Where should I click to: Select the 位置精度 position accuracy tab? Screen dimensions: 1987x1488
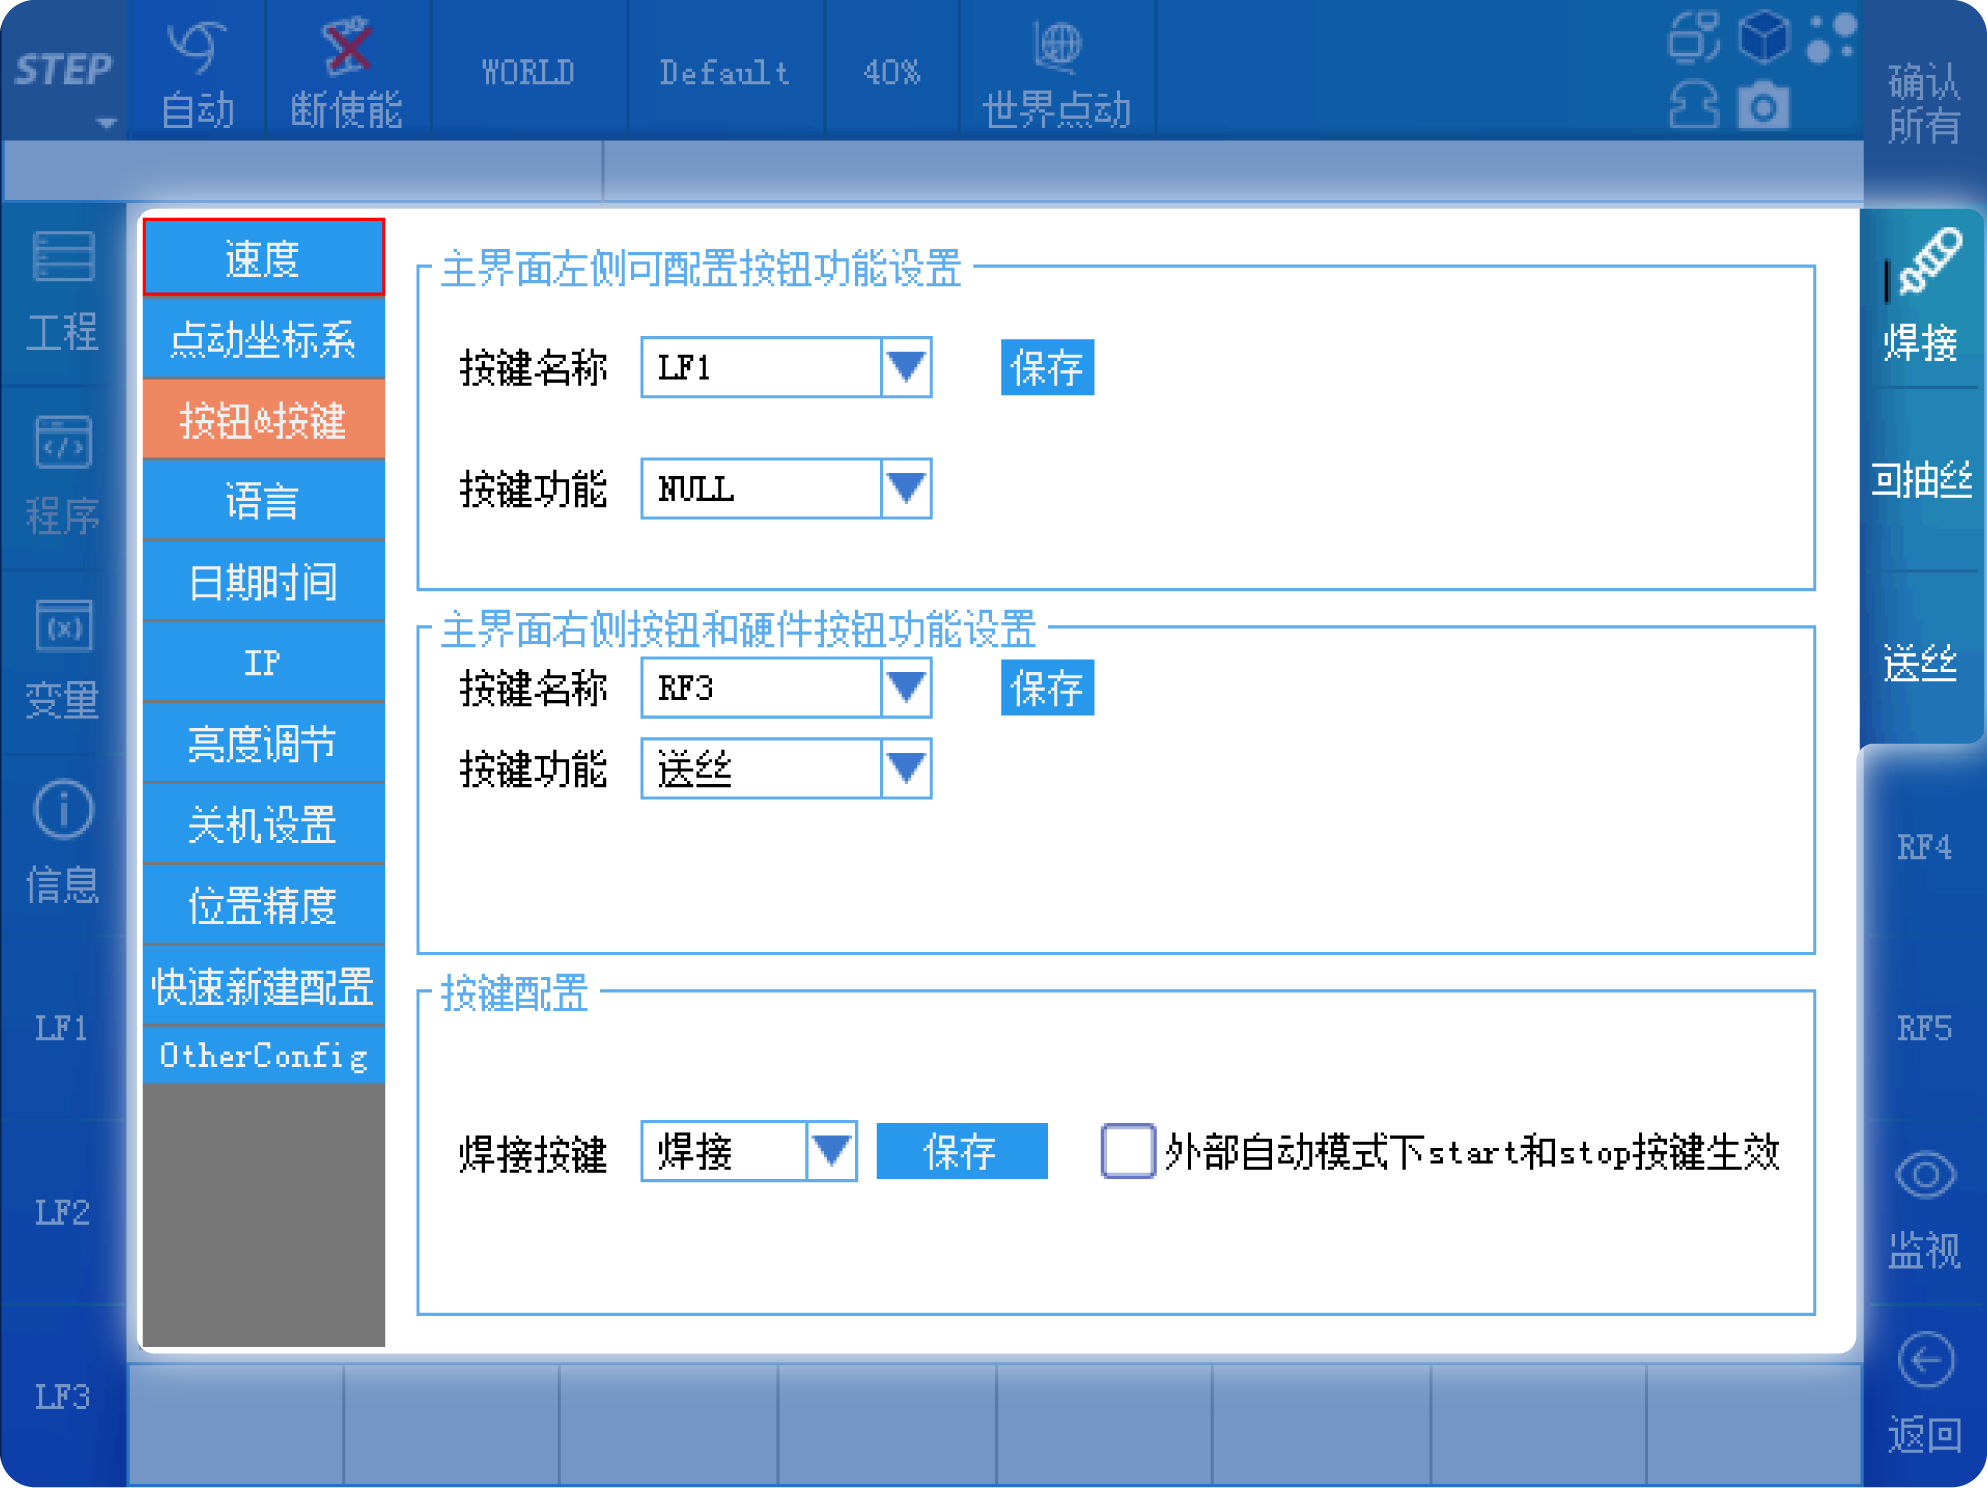point(264,906)
